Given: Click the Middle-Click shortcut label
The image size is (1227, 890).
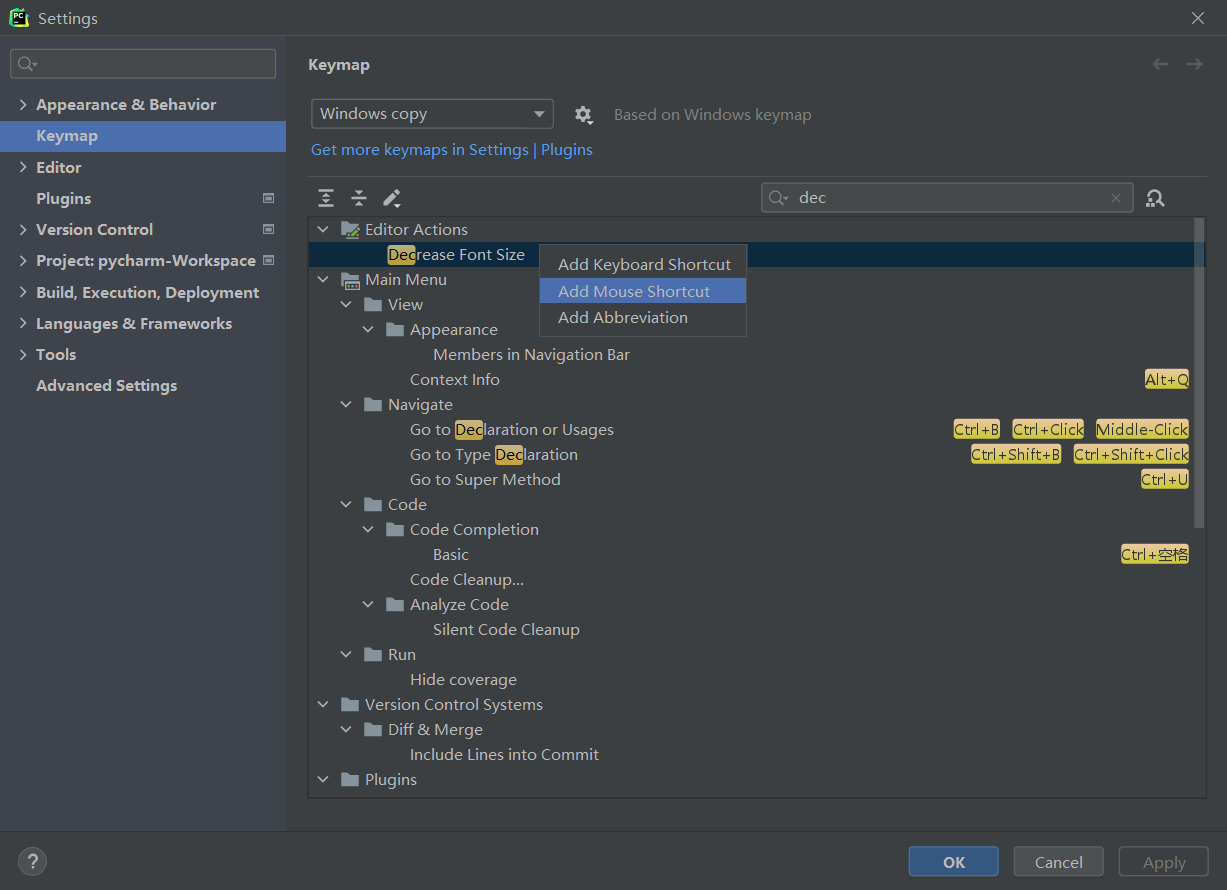Looking at the screenshot, I should coord(1142,430).
